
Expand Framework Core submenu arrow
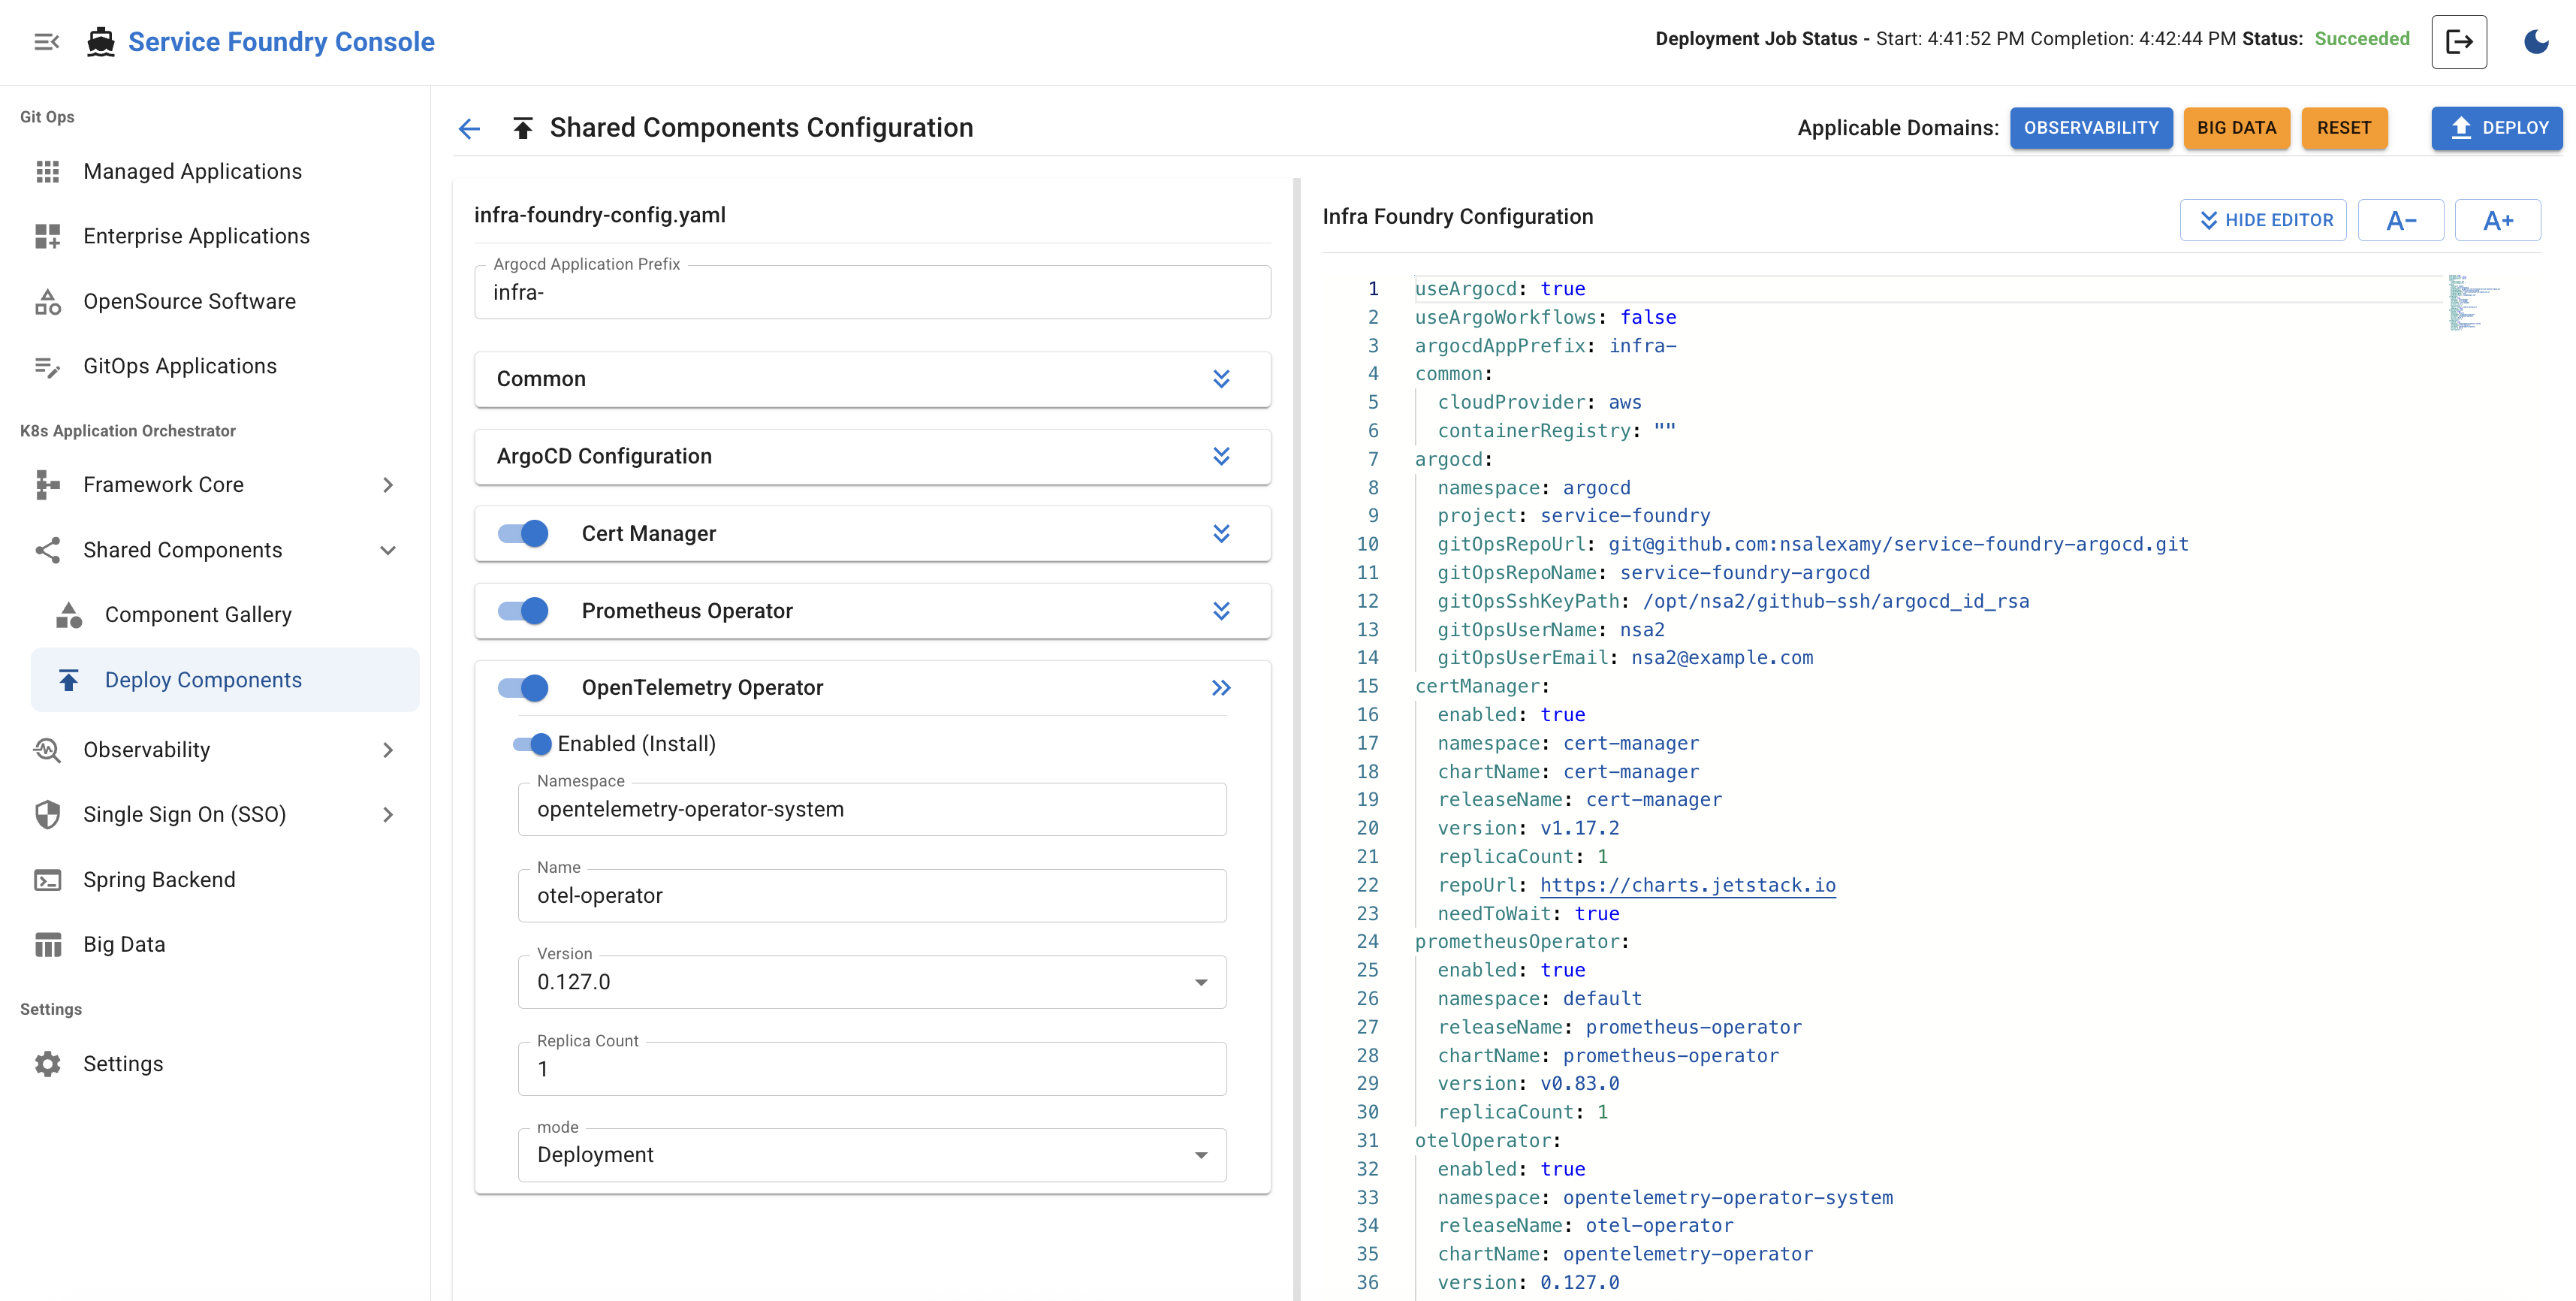click(388, 485)
